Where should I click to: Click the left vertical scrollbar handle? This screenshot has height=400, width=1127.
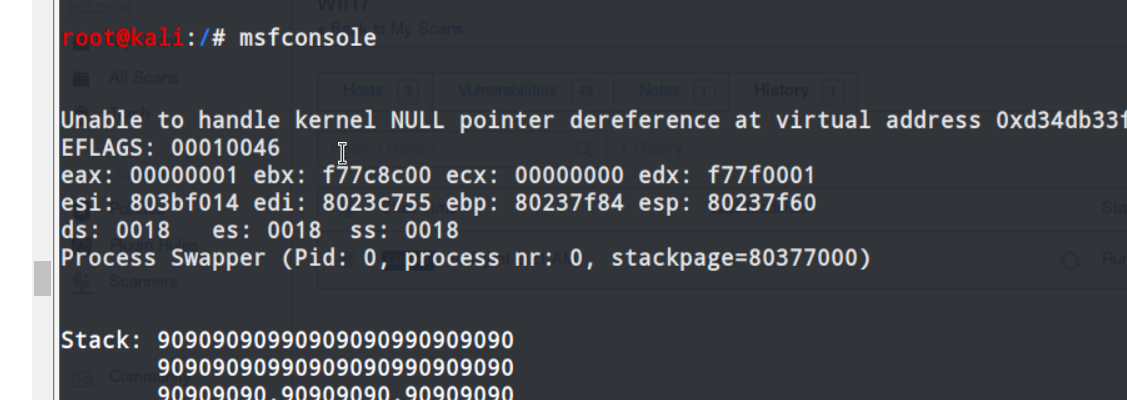tap(41, 278)
